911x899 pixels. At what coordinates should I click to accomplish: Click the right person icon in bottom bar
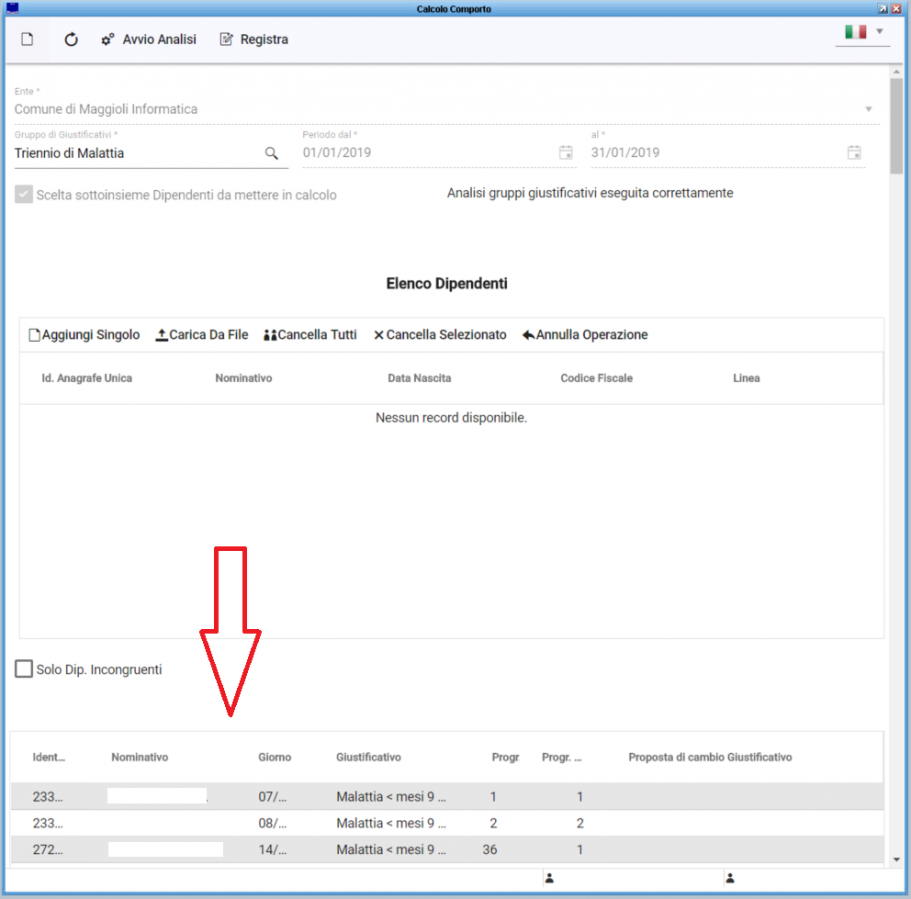(x=730, y=878)
